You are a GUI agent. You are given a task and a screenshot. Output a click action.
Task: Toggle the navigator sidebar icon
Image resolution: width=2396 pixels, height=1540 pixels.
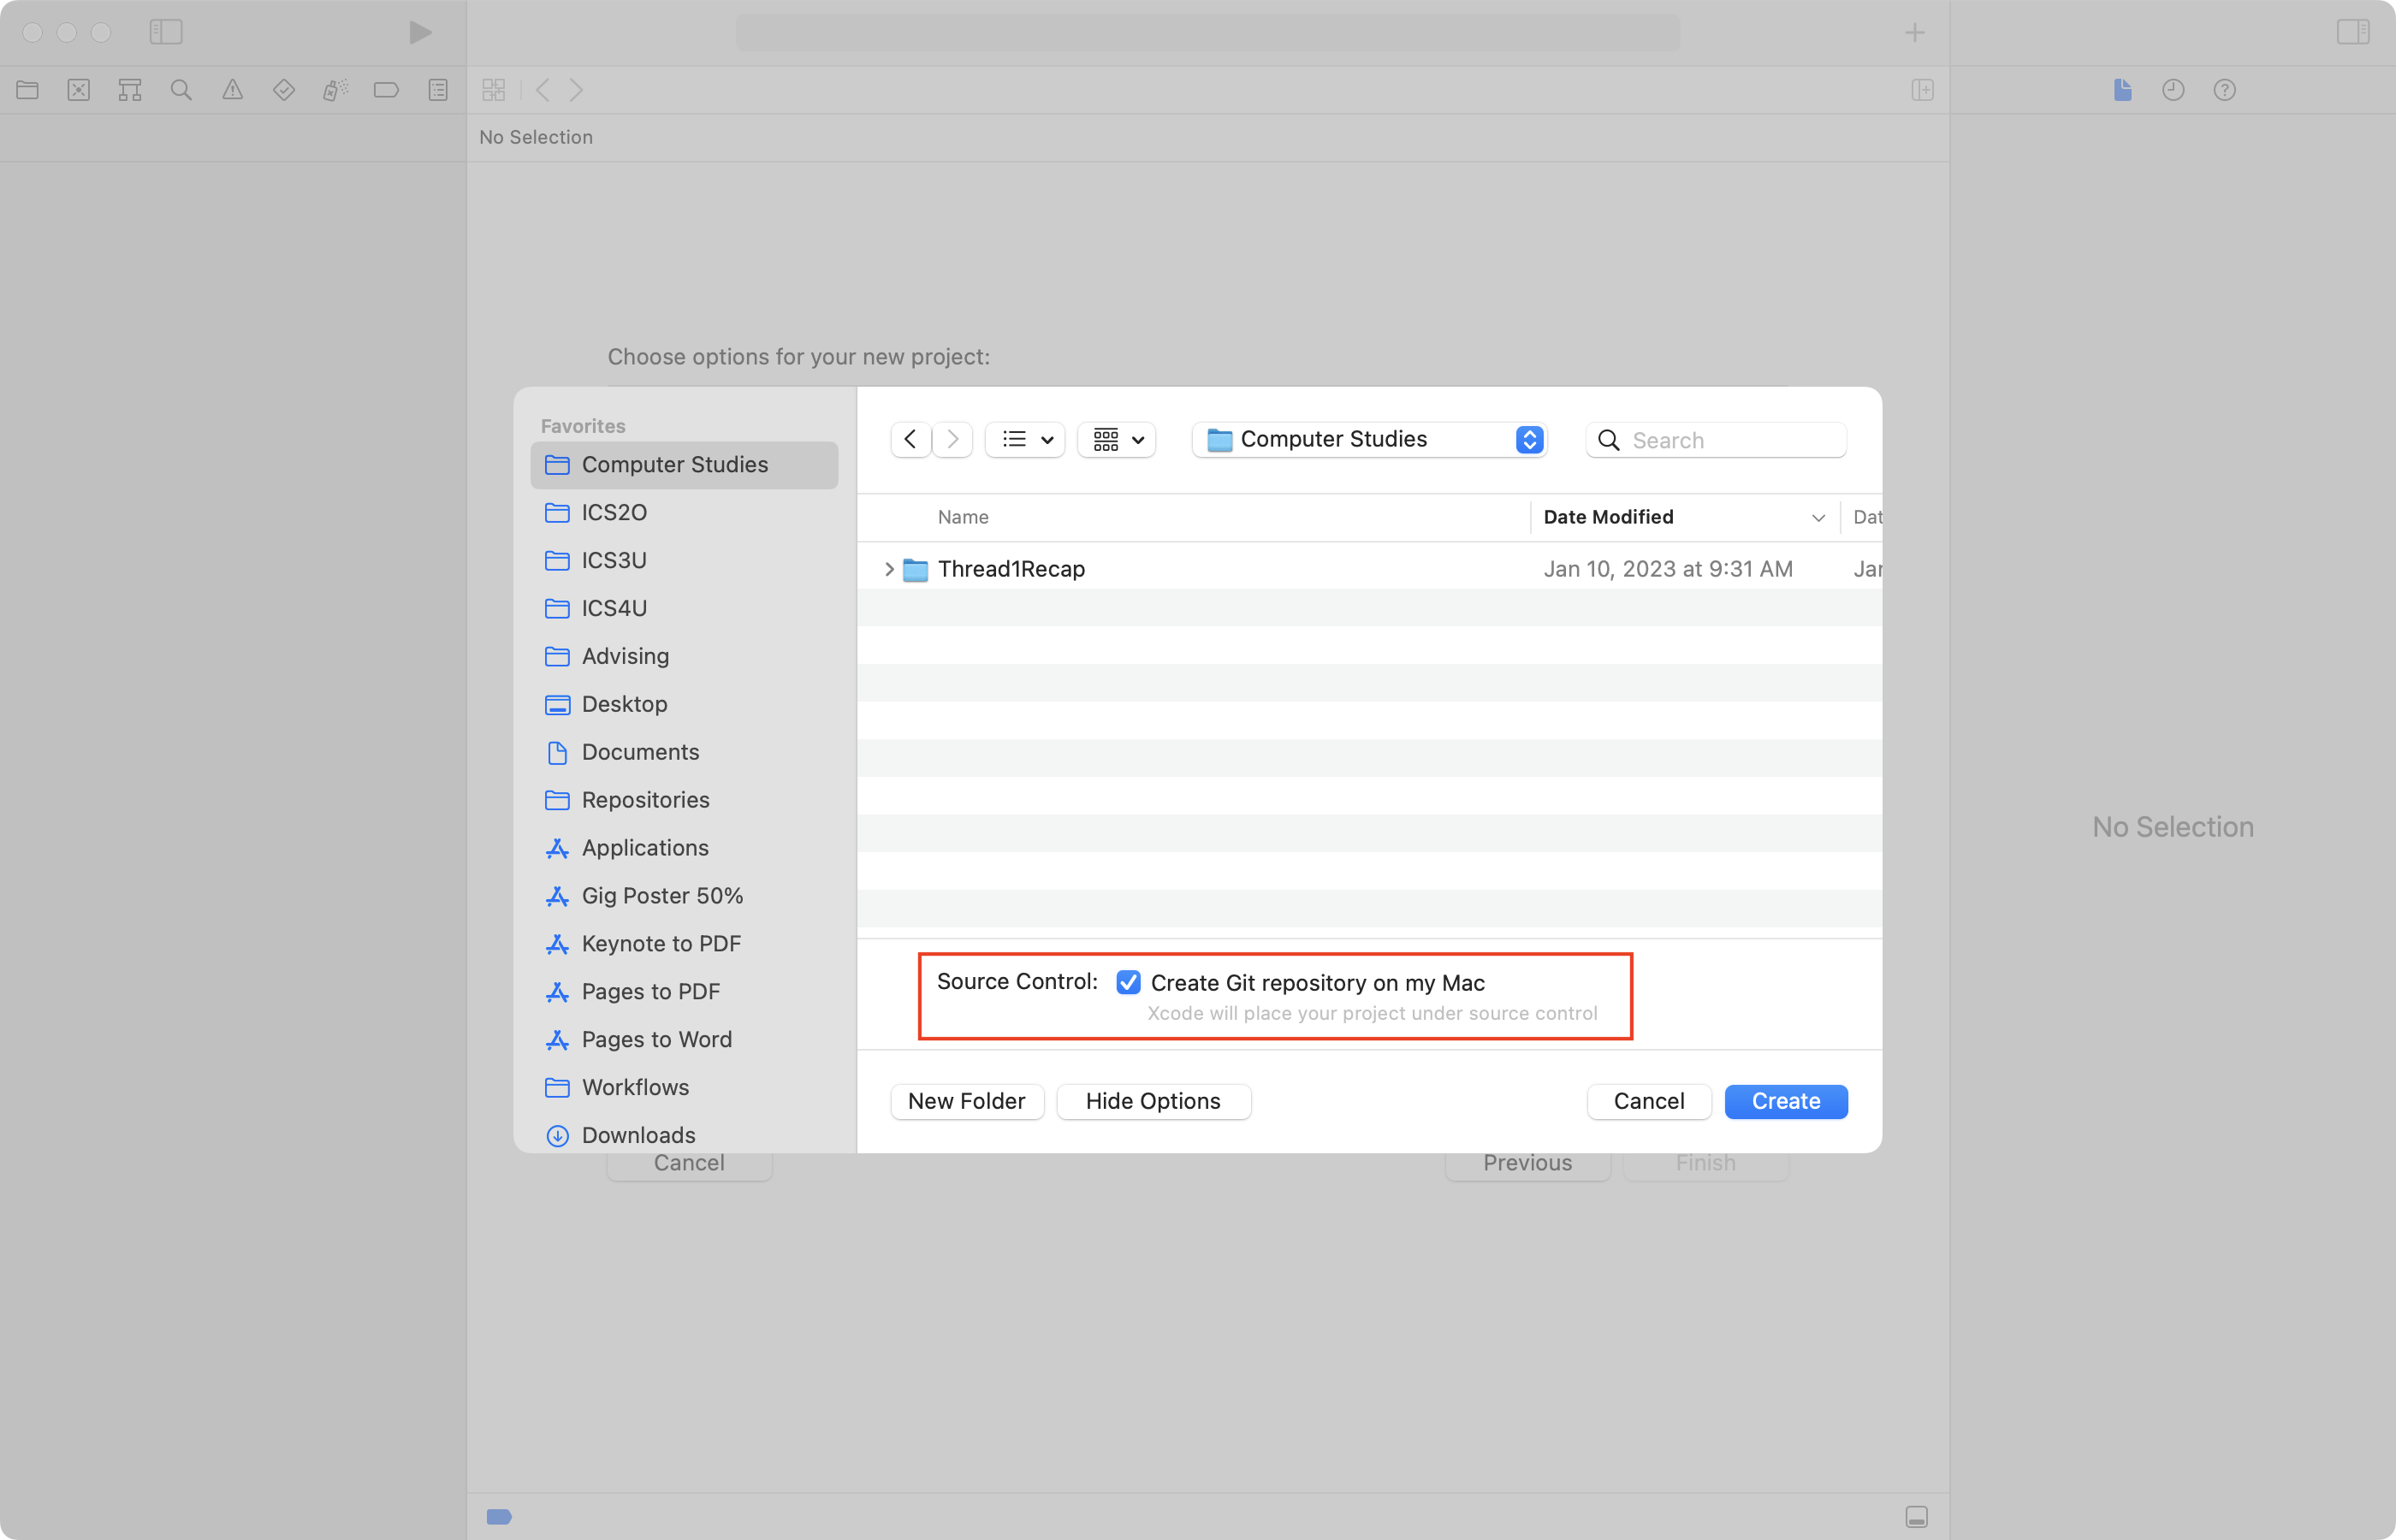point(166,32)
